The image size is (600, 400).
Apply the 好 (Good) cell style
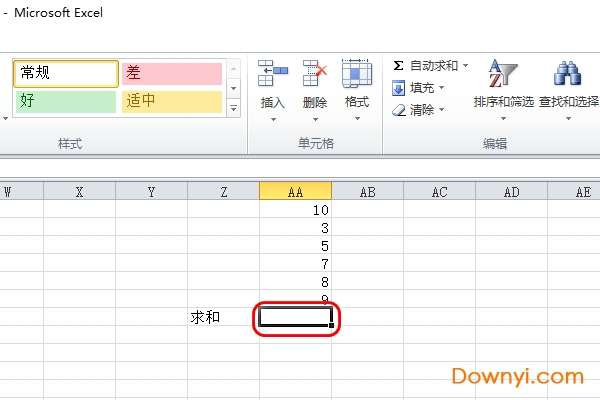tap(66, 101)
